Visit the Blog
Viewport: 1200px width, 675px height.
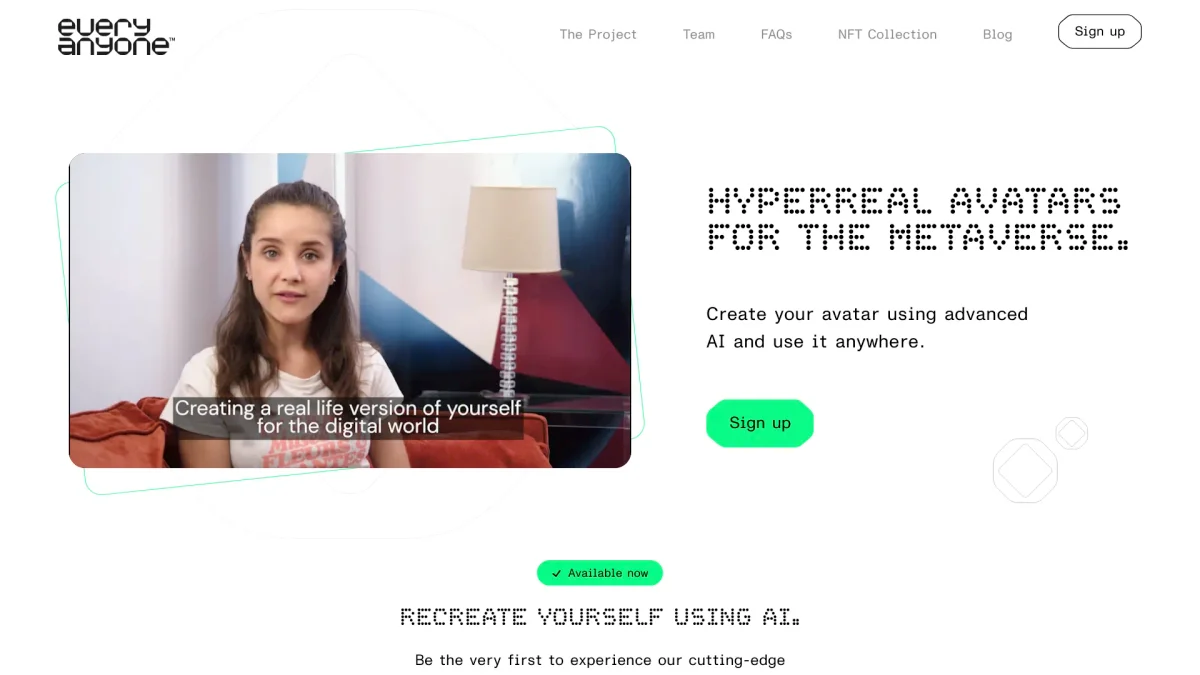997,34
